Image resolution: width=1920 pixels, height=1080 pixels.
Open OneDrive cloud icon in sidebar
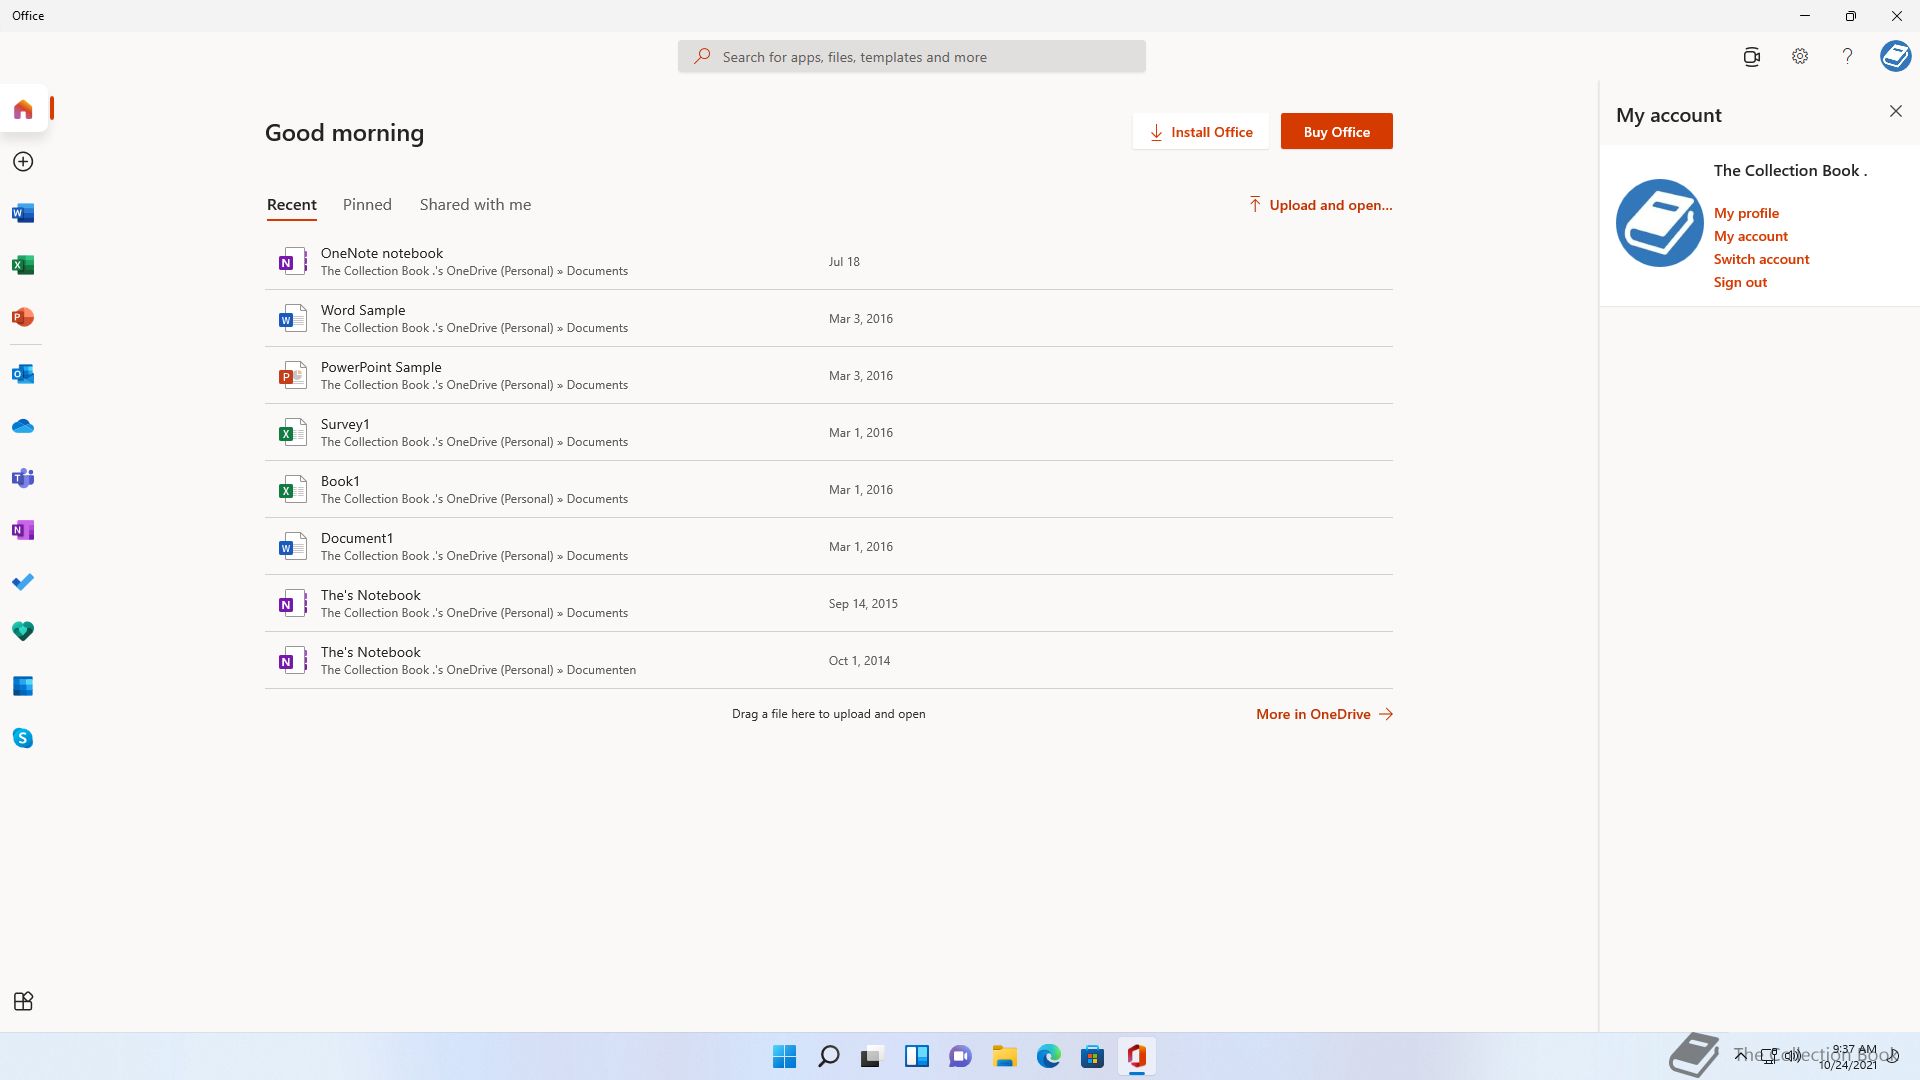pyautogui.click(x=23, y=426)
